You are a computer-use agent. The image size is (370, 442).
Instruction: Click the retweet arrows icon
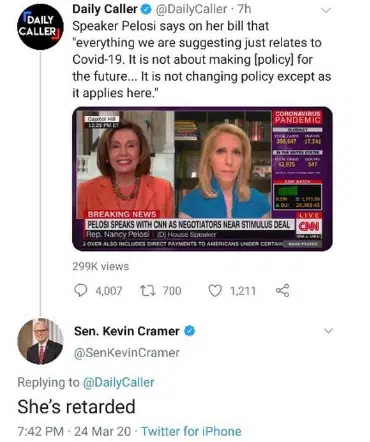pyautogui.click(x=147, y=291)
